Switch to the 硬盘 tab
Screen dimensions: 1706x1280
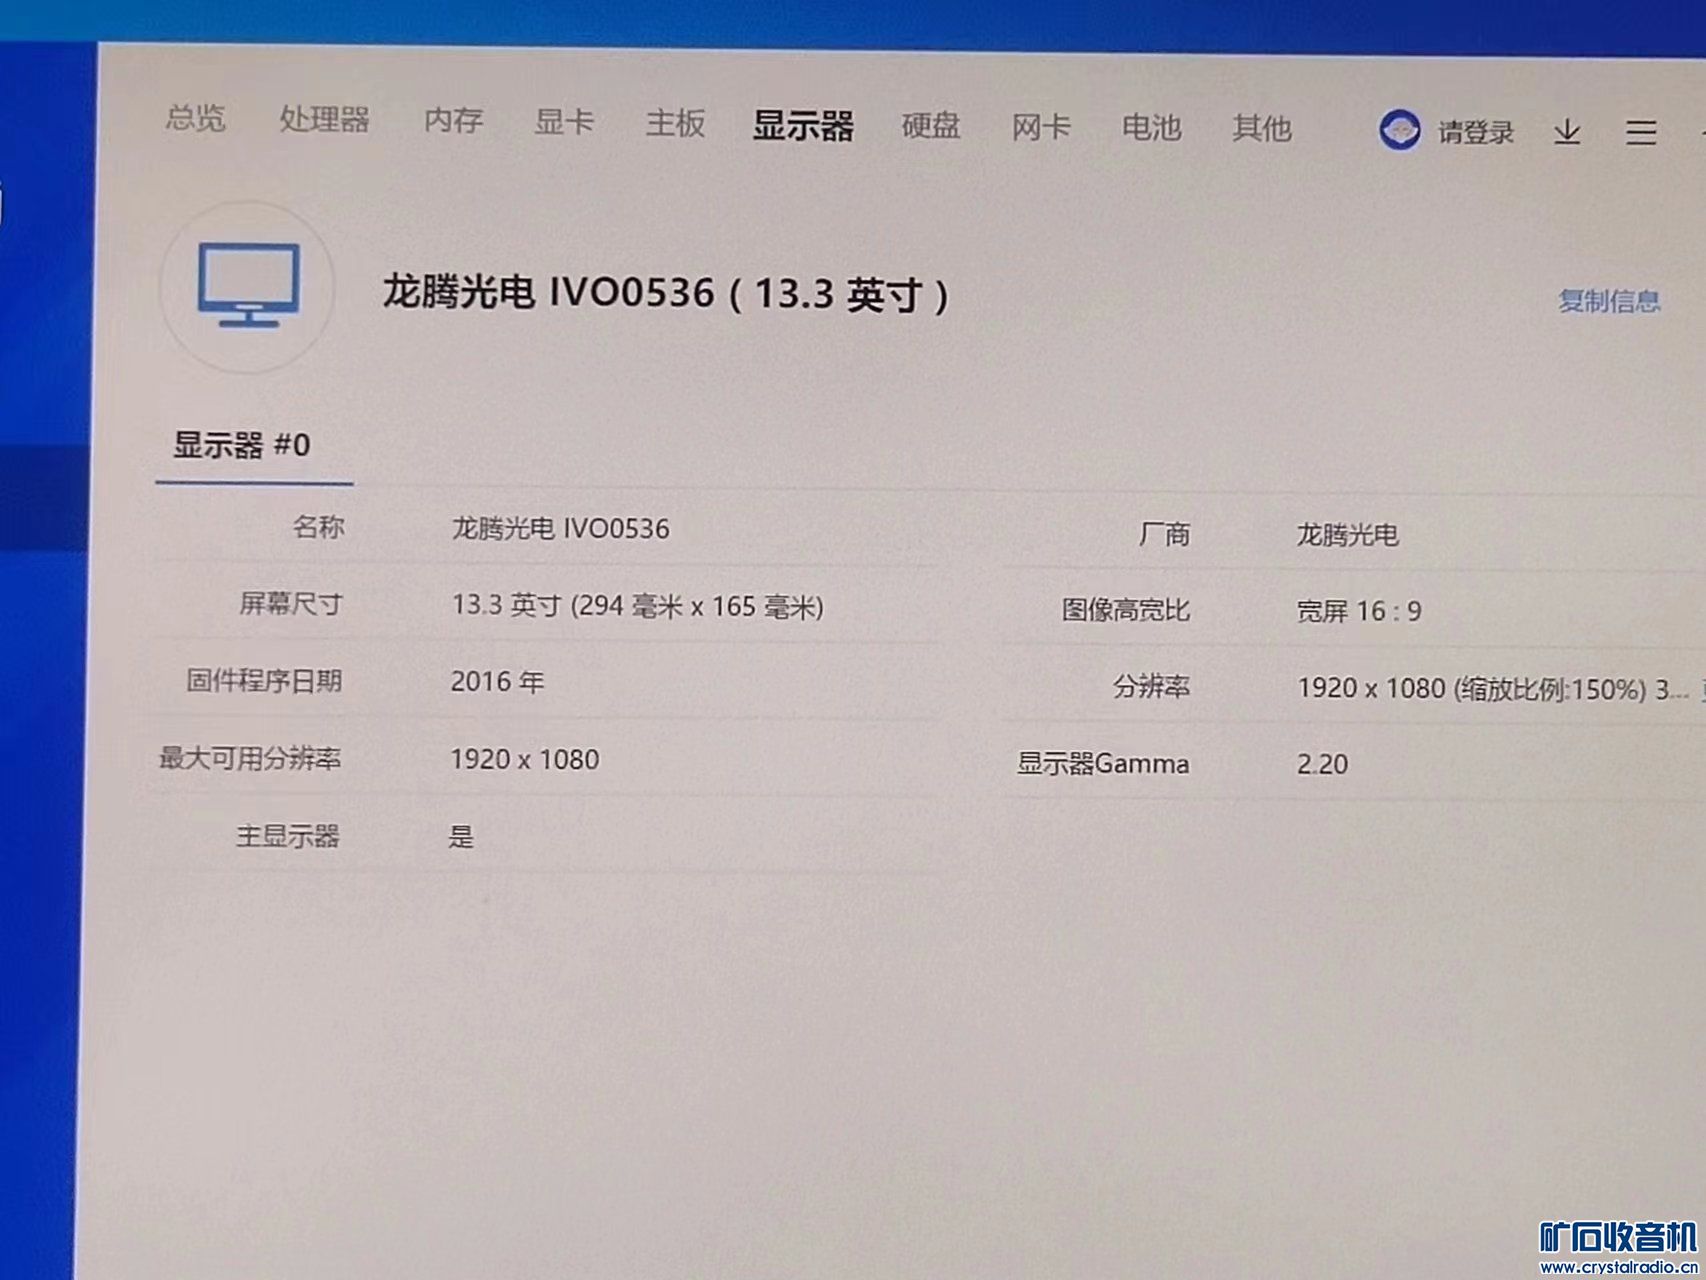click(x=930, y=125)
